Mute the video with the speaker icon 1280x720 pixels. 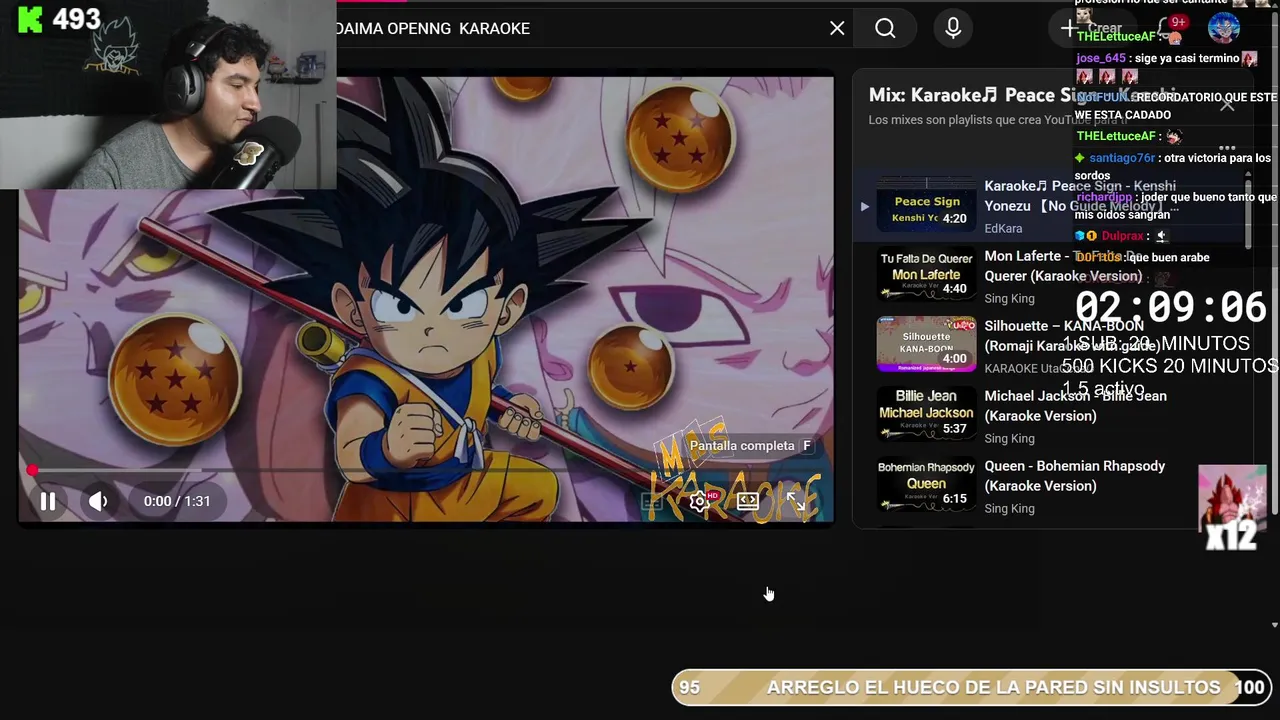click(x=97, y=501)
